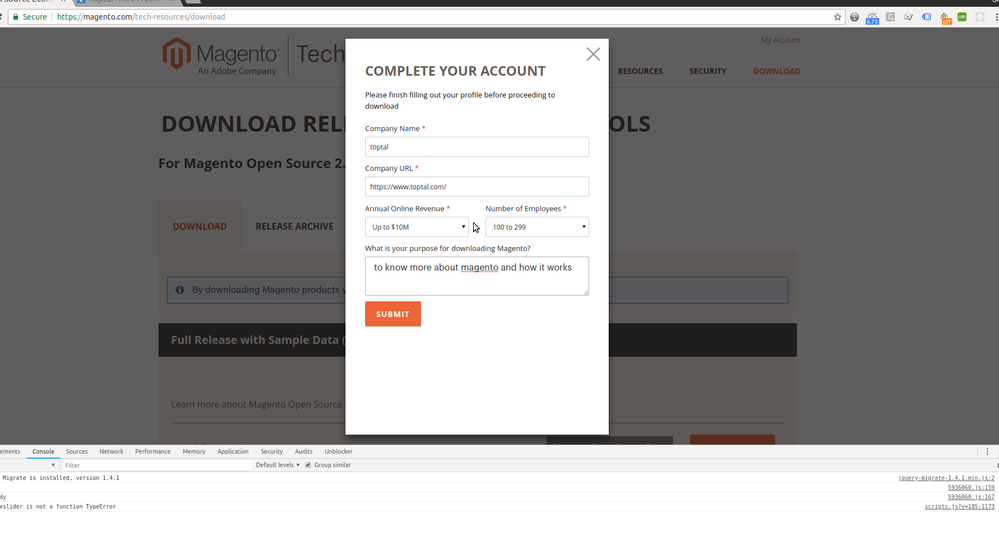Open the Chrome three-dot menu

pyautogui.click(x=994, y=17)
